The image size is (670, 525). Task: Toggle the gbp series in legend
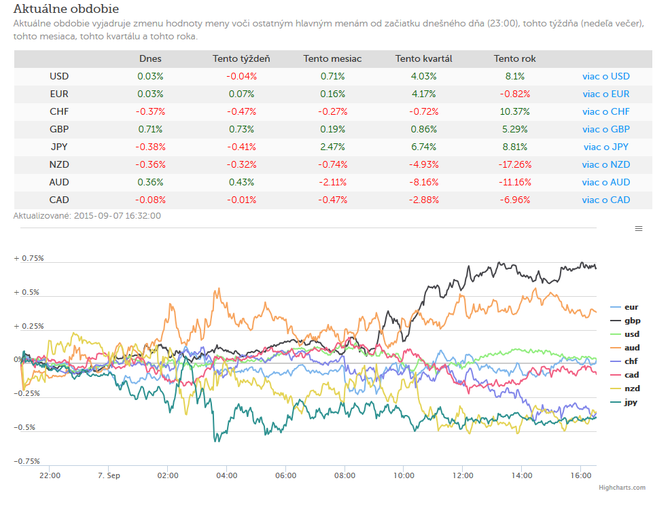[625, 320]
